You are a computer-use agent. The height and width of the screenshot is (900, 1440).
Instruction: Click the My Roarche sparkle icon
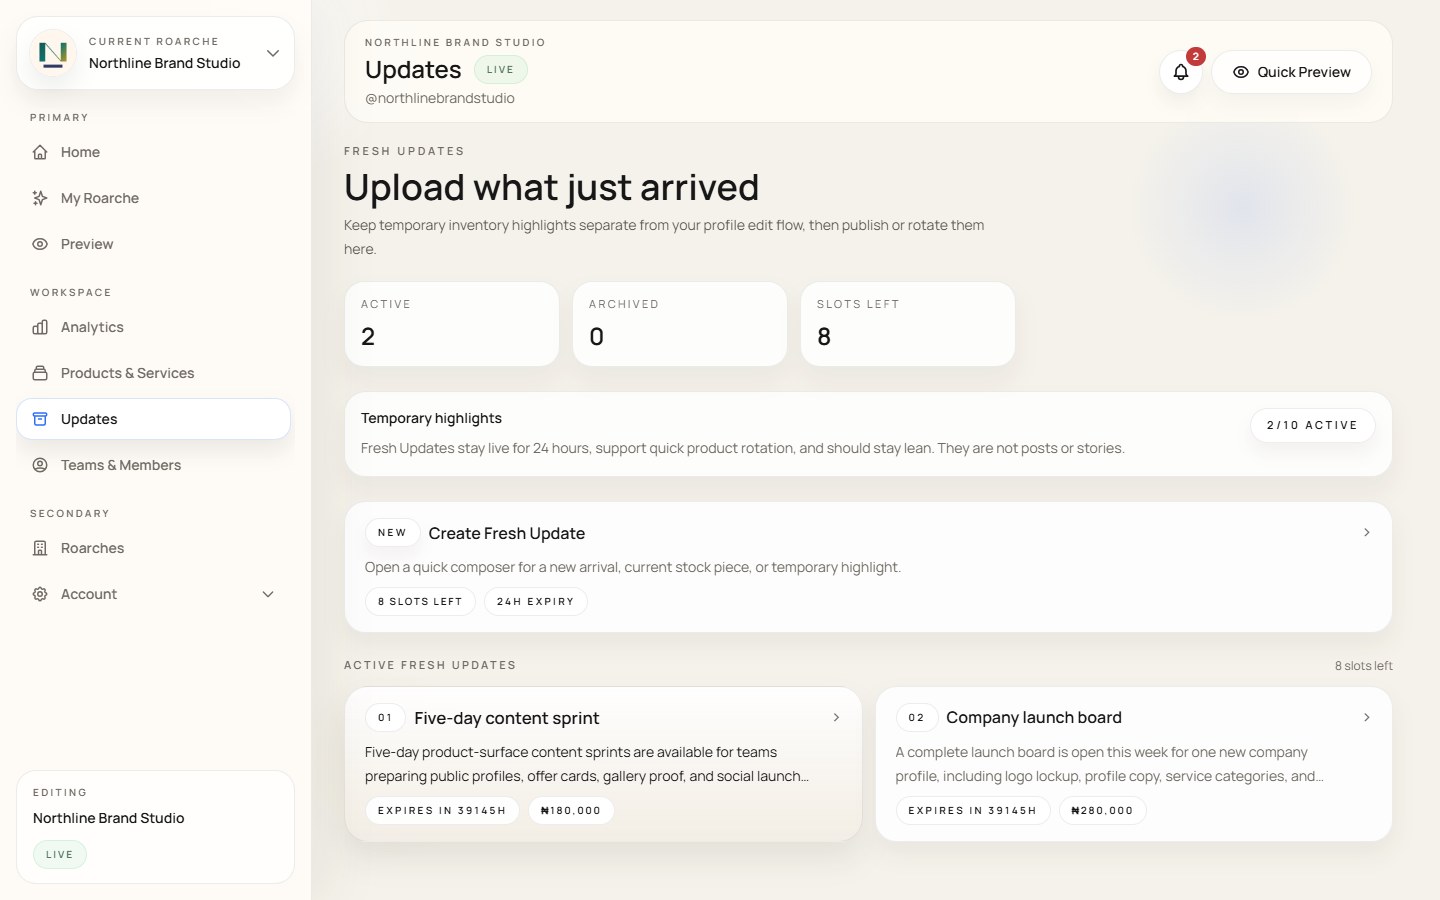(x=40, y=198)
